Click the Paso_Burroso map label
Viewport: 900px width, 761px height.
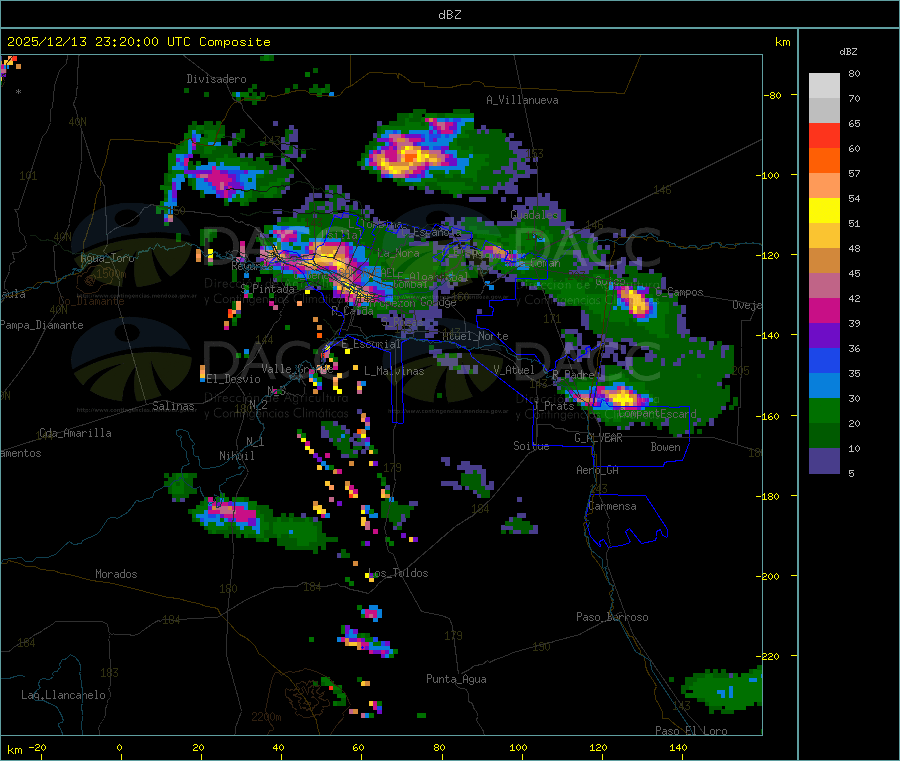612,618
